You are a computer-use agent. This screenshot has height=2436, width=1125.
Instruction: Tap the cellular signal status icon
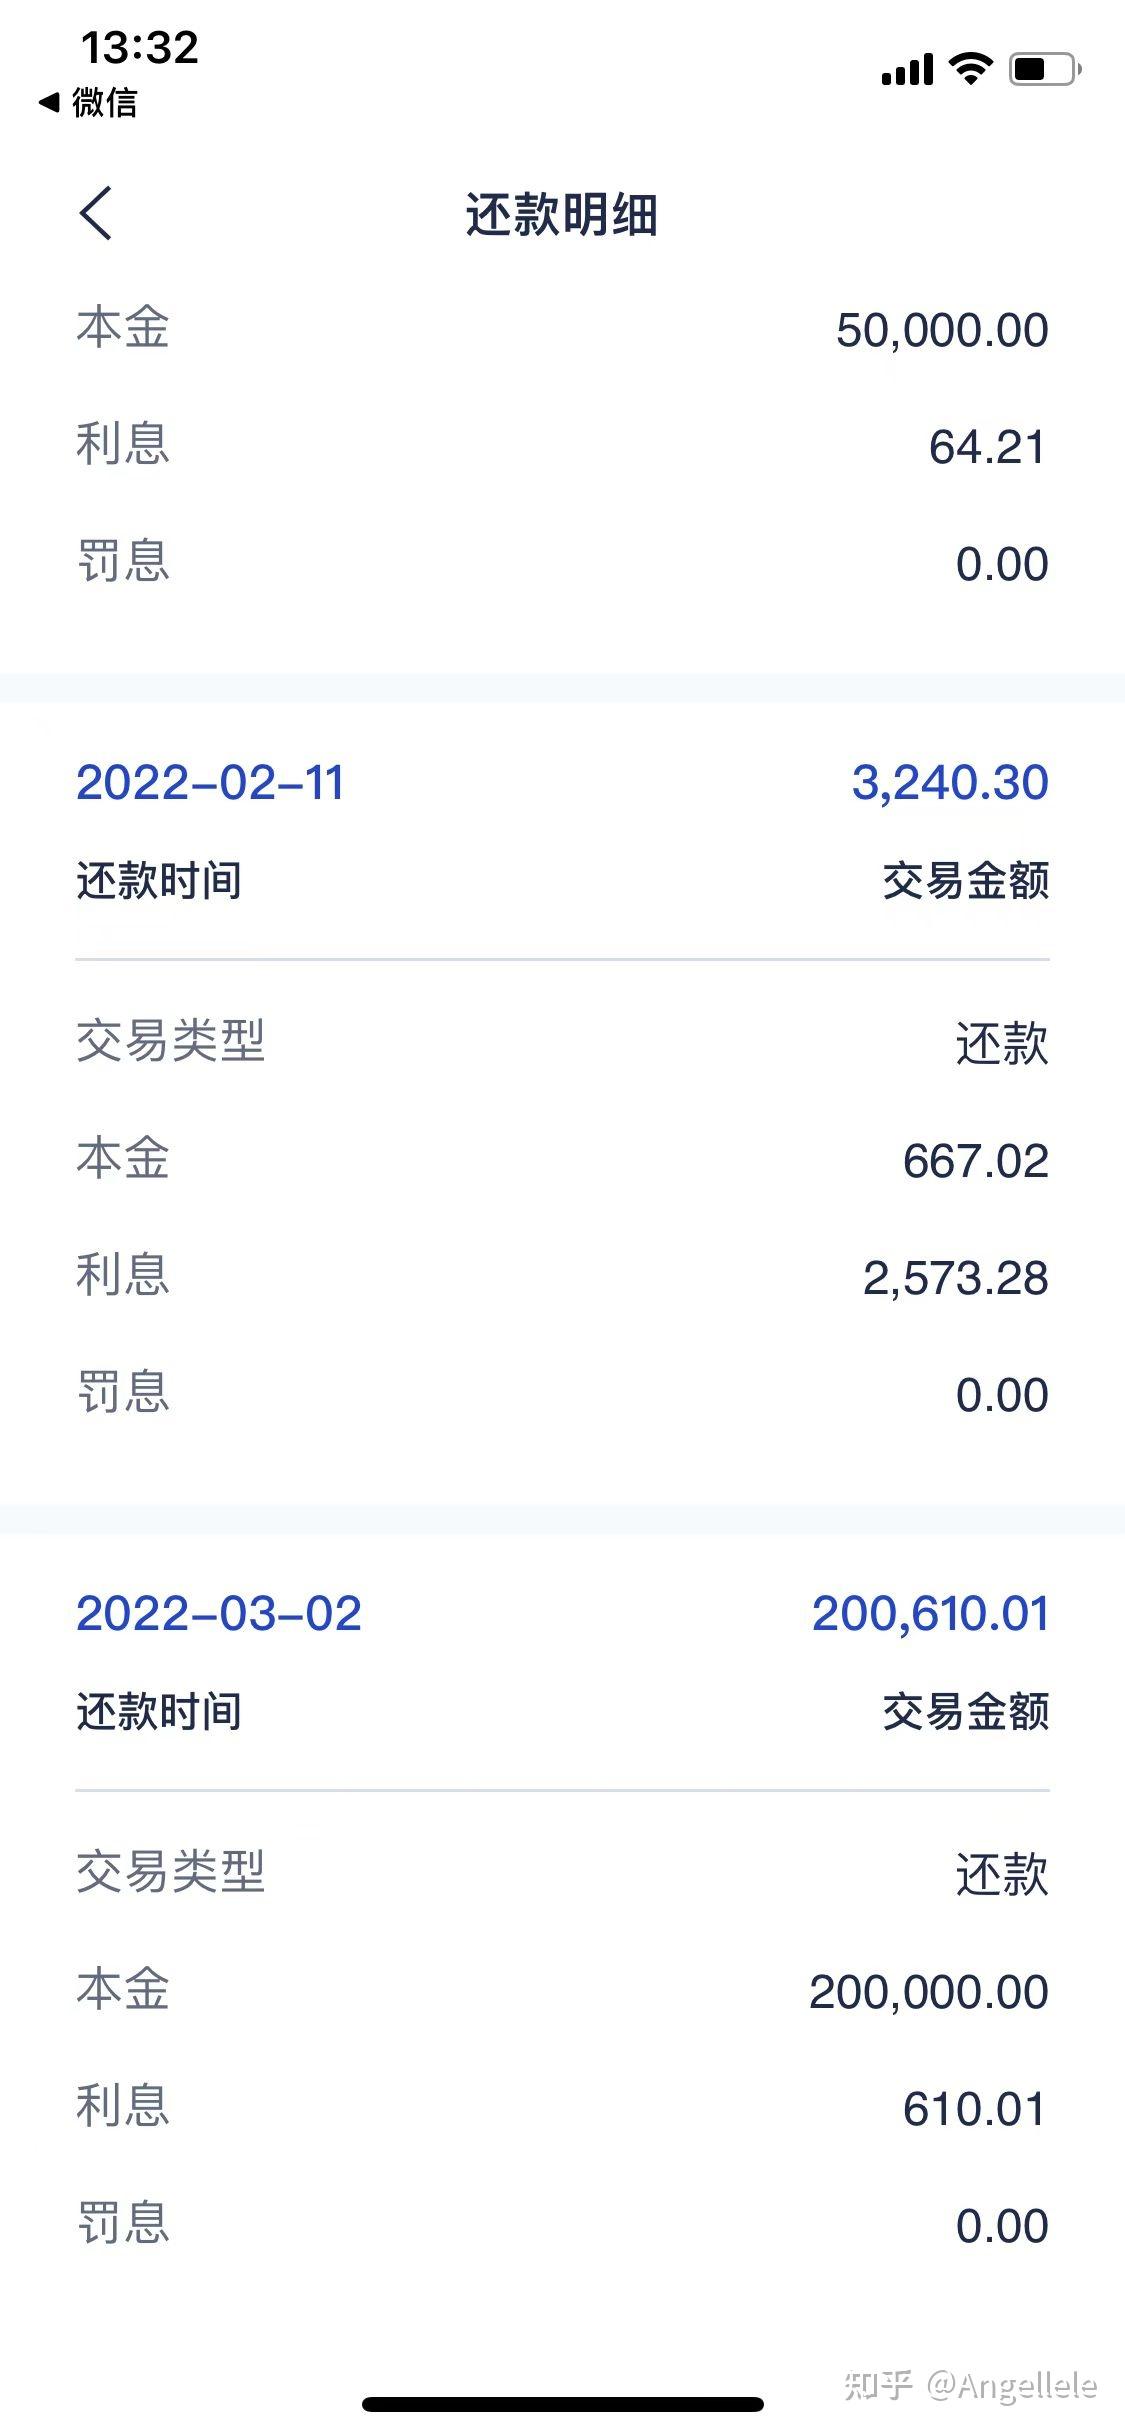click(x=907, y=70)
